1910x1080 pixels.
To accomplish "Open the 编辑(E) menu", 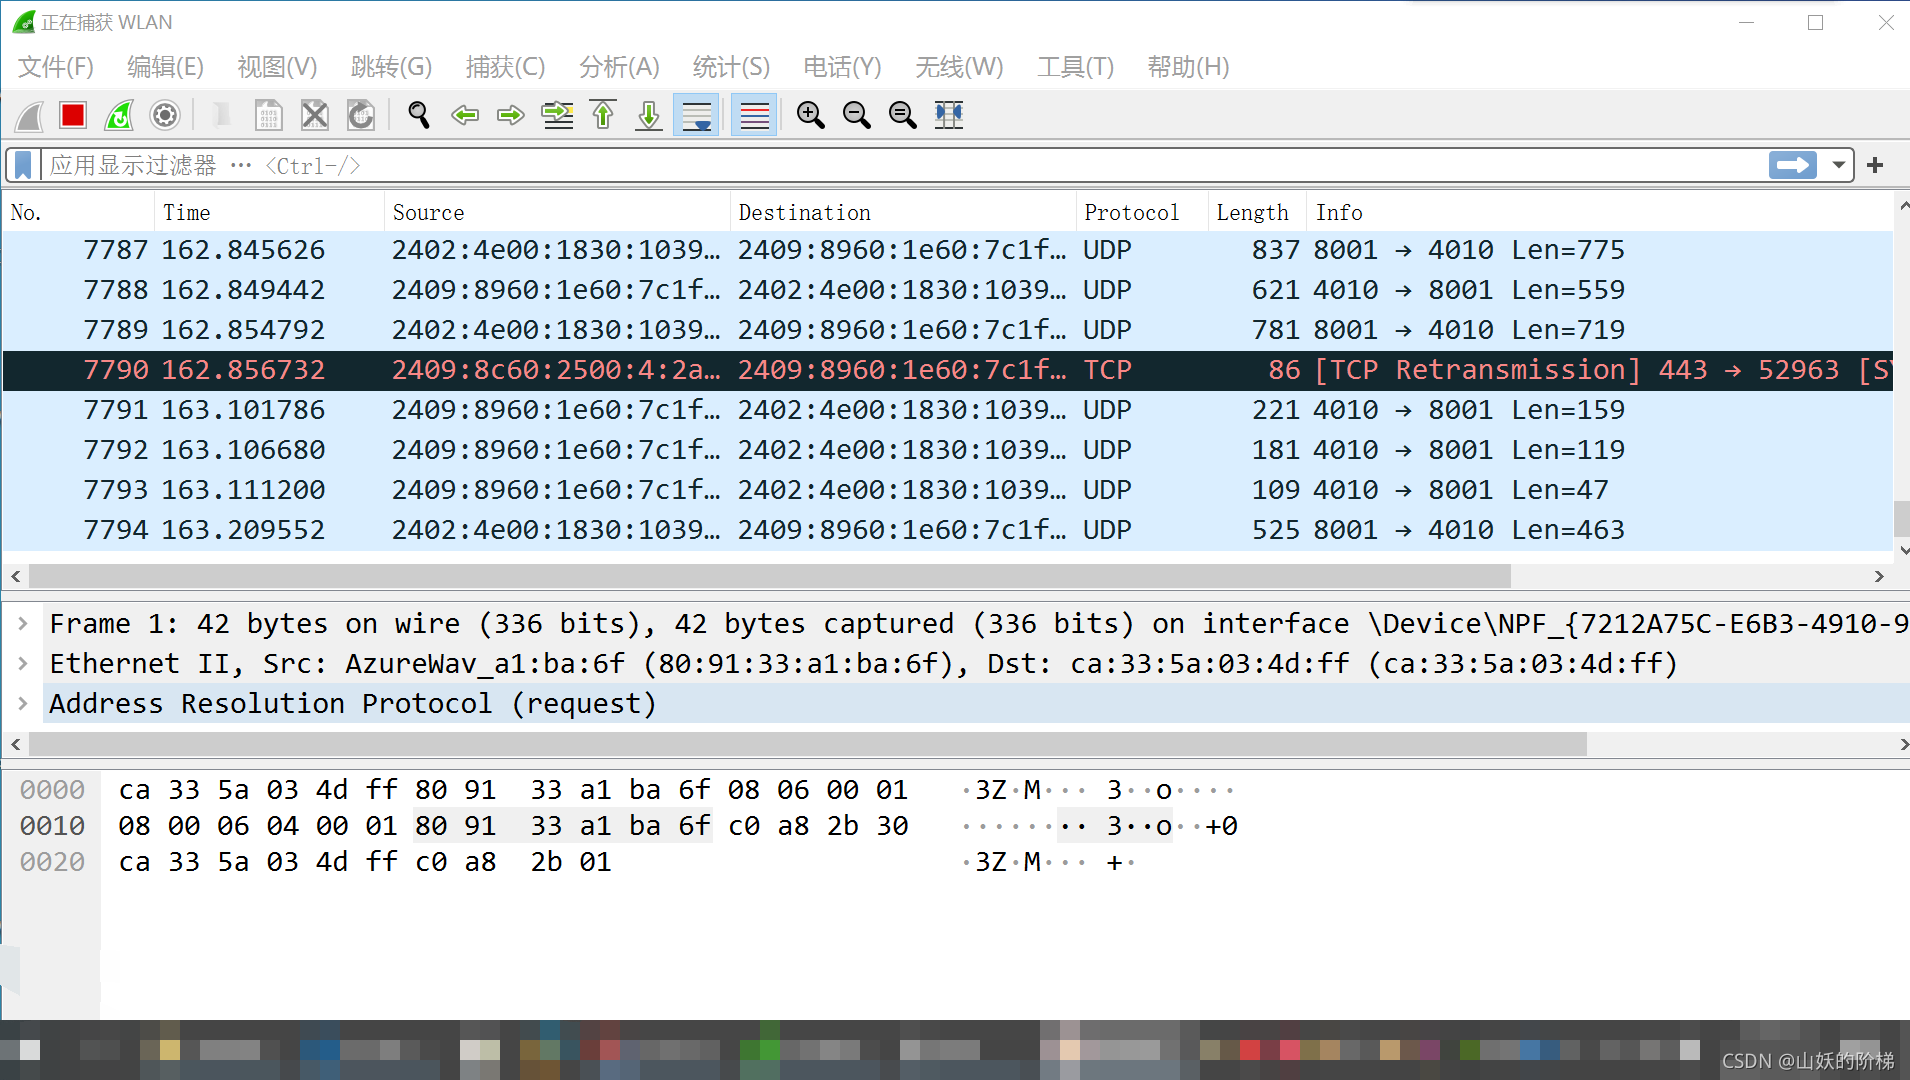I will tap(166, 67).
